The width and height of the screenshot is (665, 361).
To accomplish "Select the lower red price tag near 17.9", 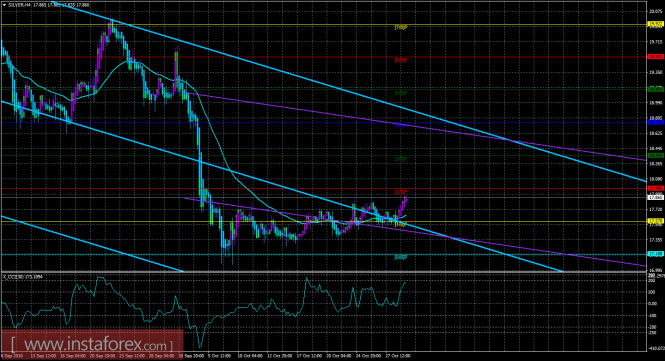I will click(x=656, y=188).
